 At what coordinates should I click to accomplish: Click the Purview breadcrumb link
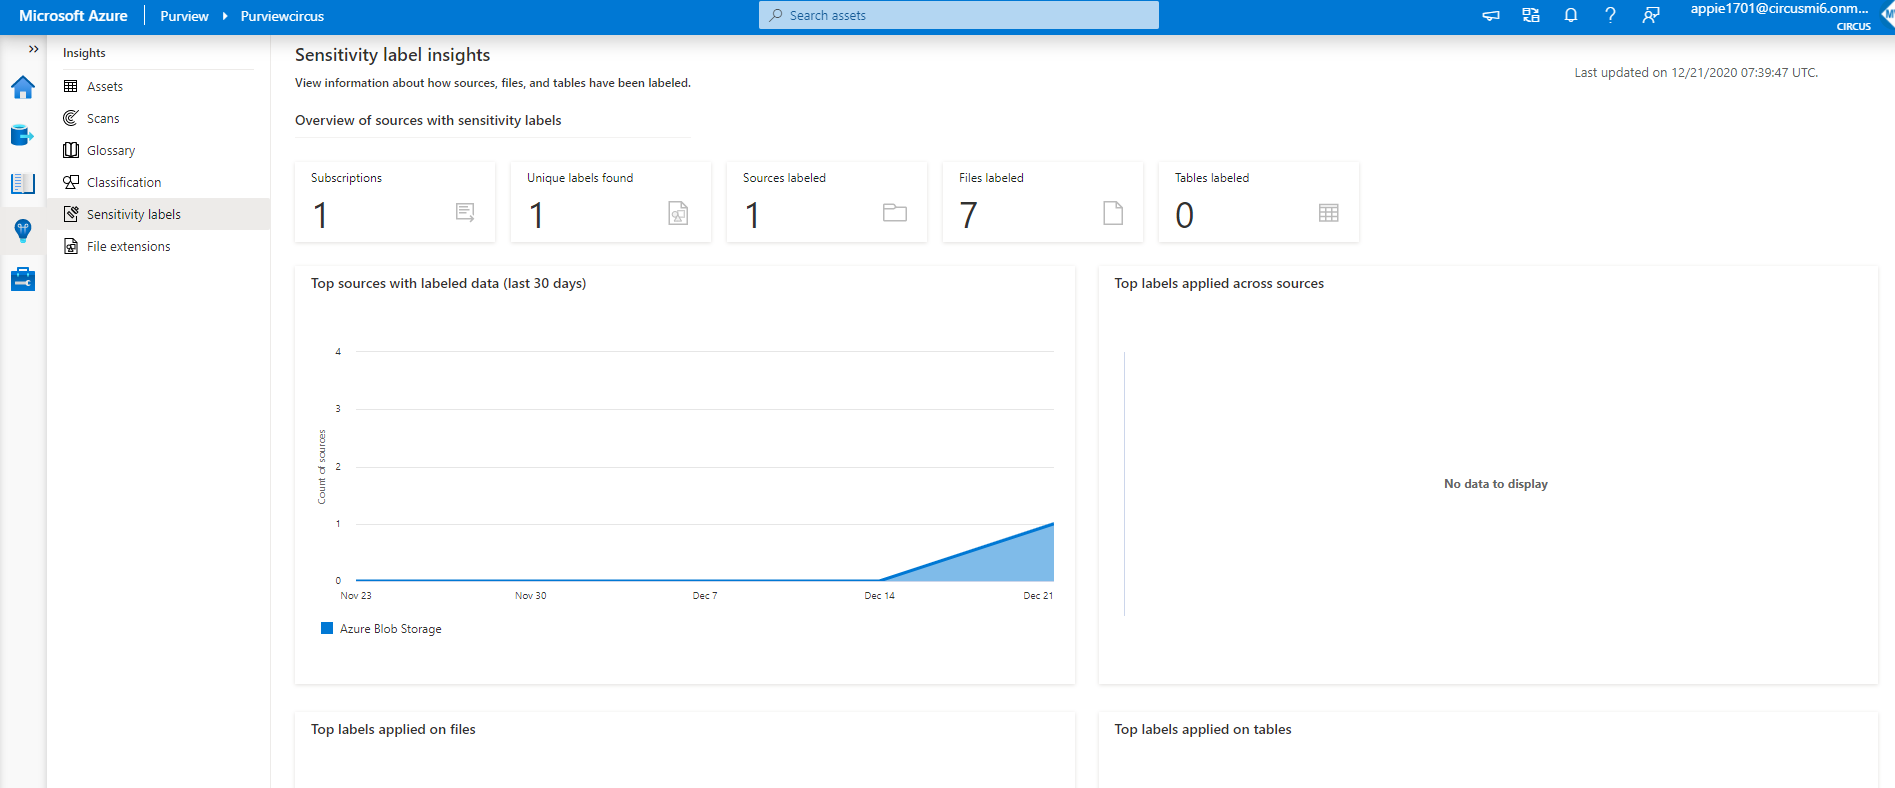(x=184, y=17)
